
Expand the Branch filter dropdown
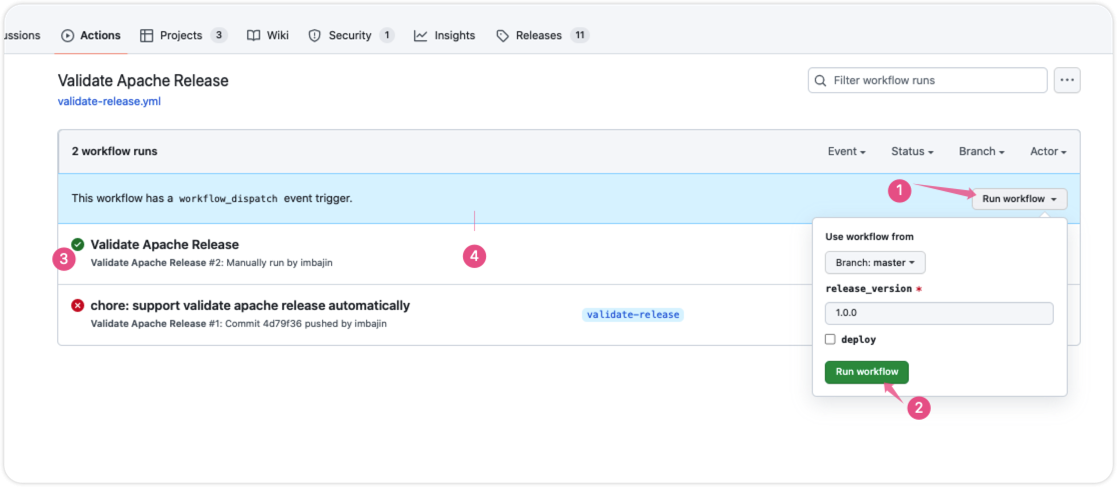pyautogui.click(x=982, y=152)
